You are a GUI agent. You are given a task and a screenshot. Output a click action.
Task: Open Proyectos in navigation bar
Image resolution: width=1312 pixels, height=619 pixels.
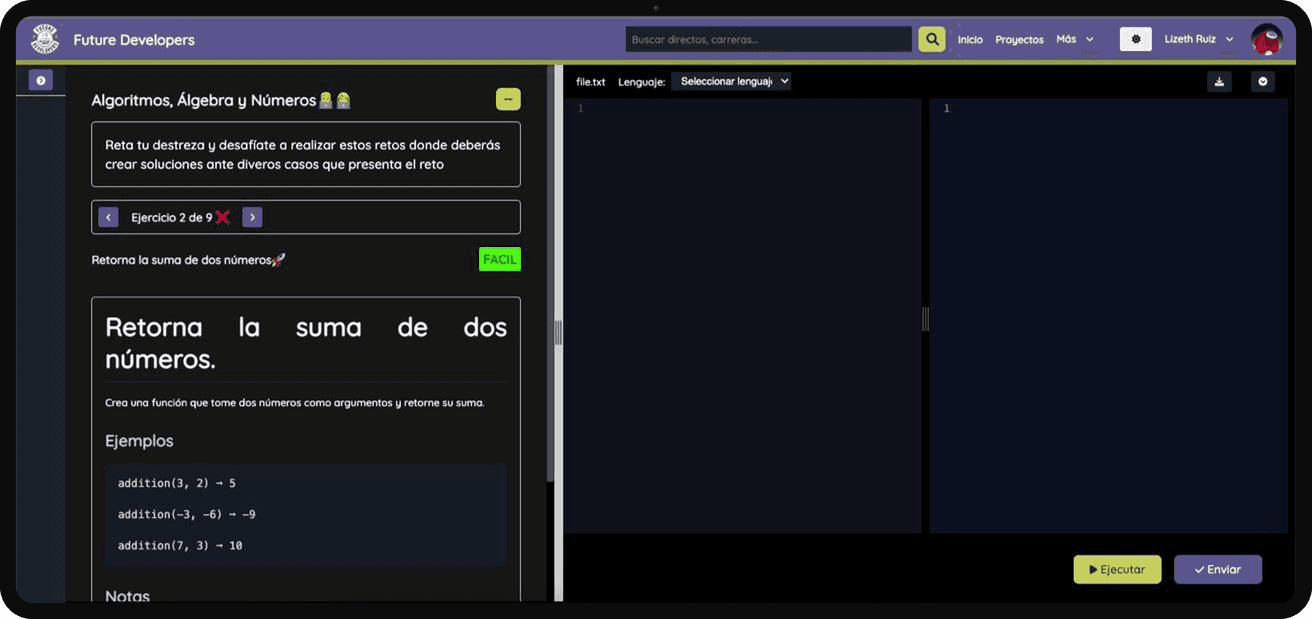pos(1019,40)
